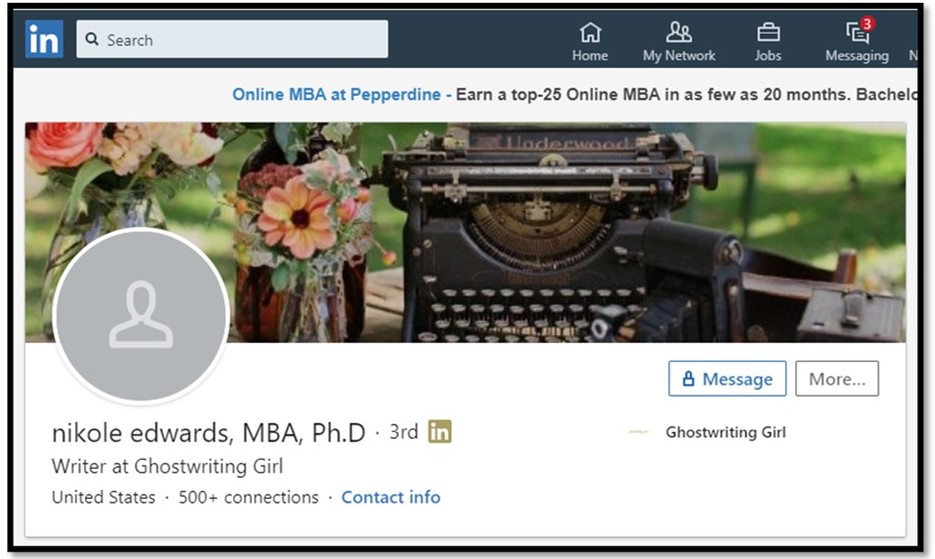Click the lock icon on Message button
Viewport: 935px width, 559px height.
coord(688,379)
